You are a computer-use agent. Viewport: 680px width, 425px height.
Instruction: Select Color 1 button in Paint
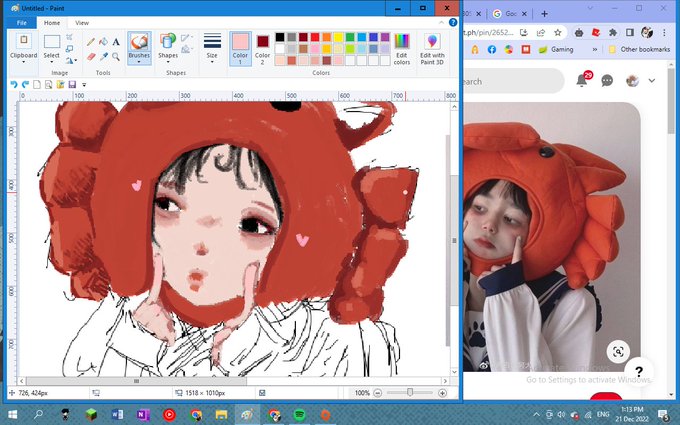(x=240, y=48)
